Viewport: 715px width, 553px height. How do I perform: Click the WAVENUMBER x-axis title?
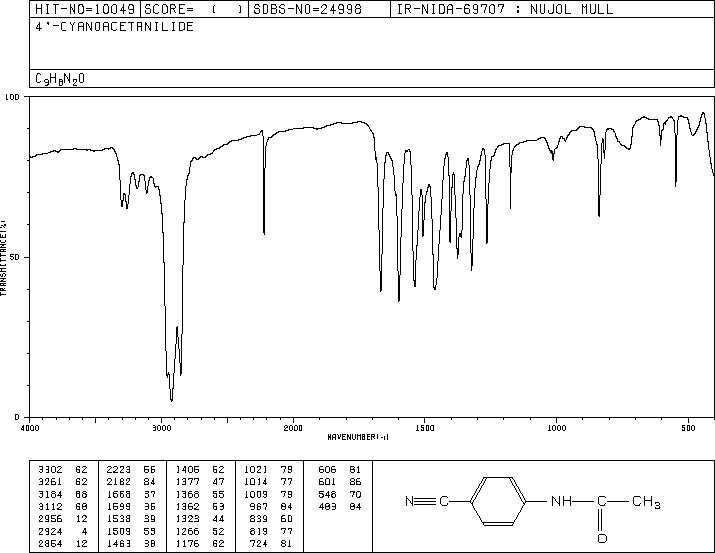[358, 437]
